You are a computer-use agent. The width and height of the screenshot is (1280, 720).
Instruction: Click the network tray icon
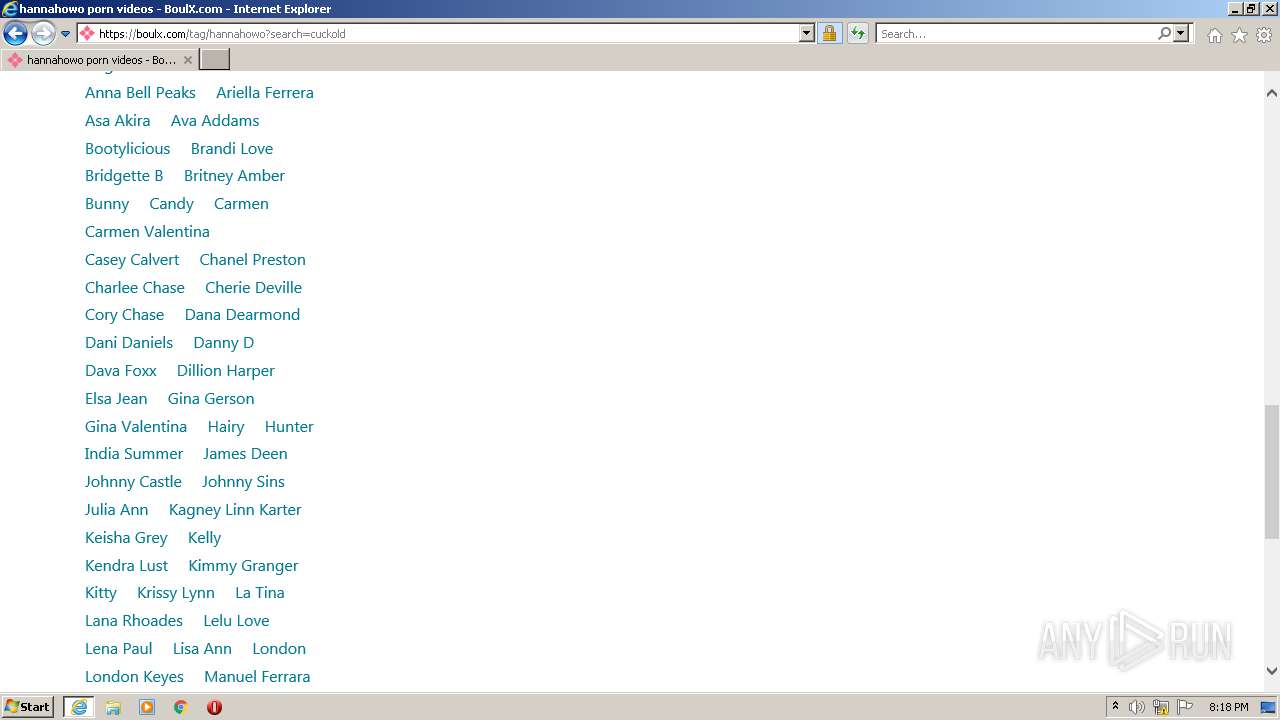coord(1161,707)
